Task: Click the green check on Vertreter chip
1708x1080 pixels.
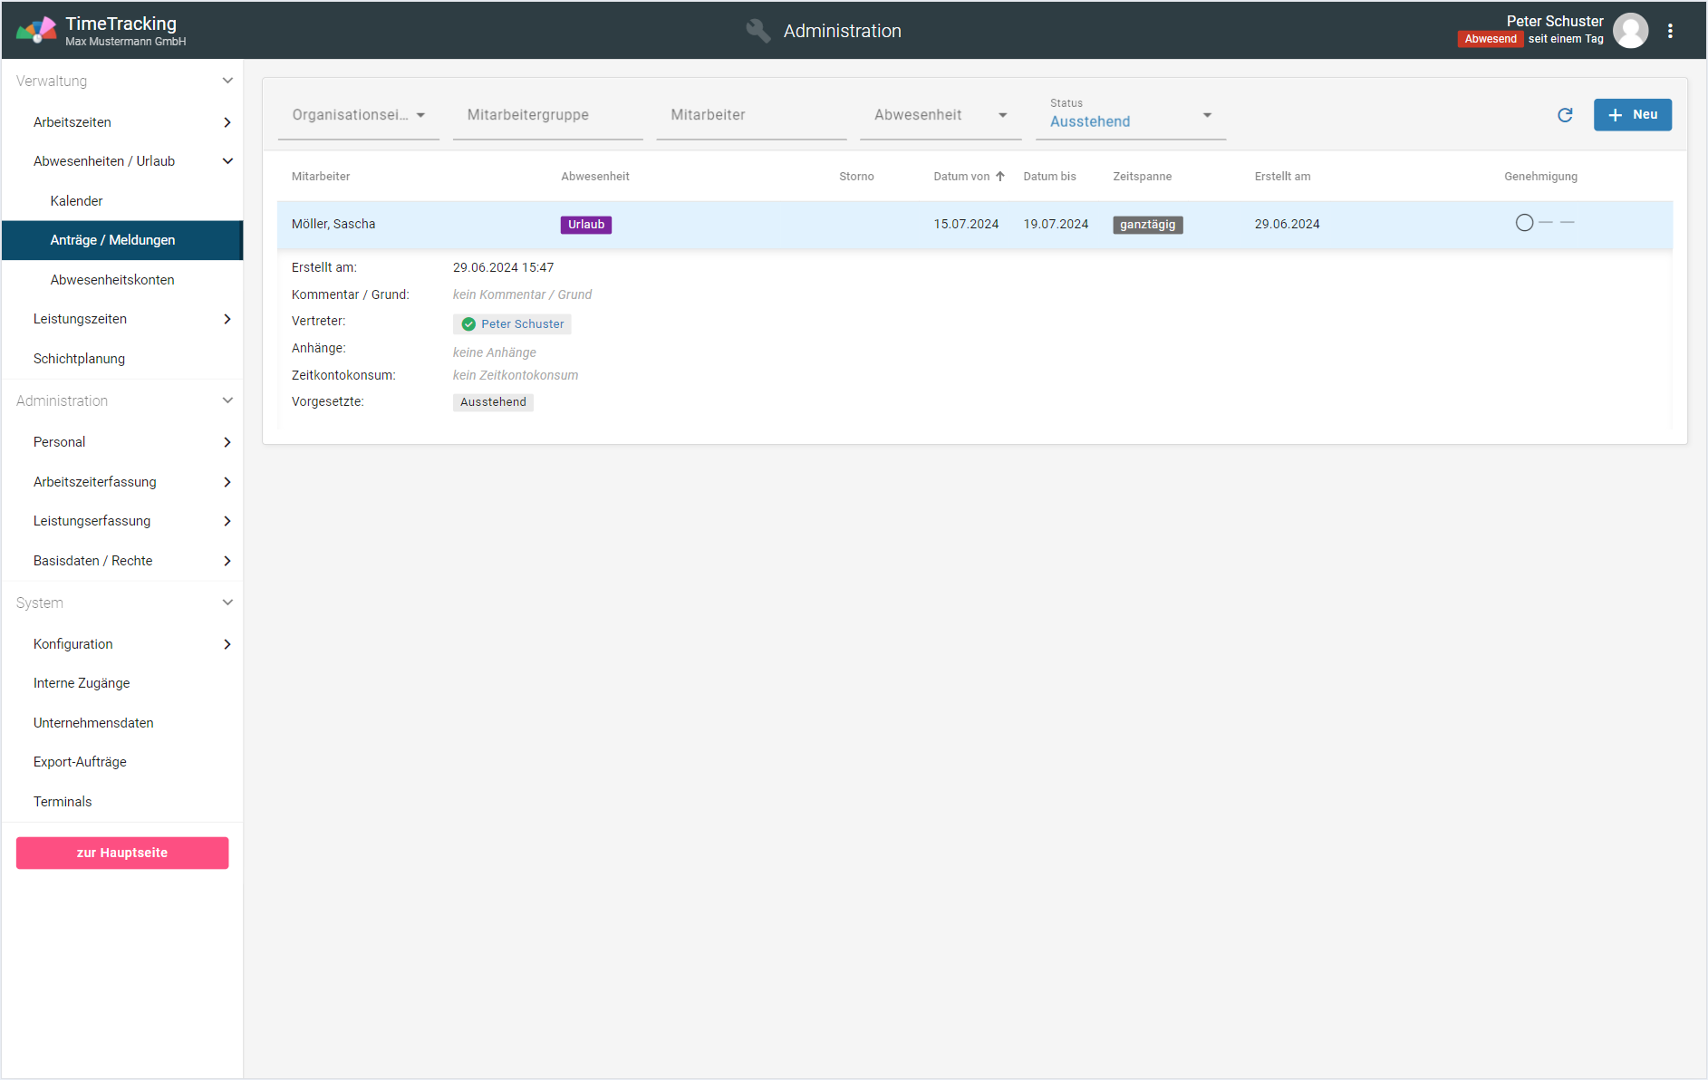Action: point(468,324)
